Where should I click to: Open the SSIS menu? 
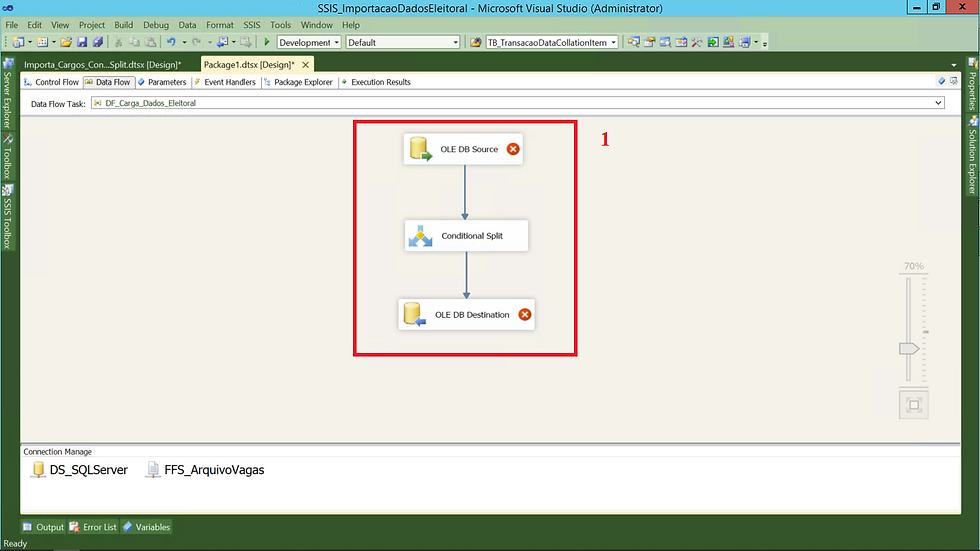pos(252,25)
